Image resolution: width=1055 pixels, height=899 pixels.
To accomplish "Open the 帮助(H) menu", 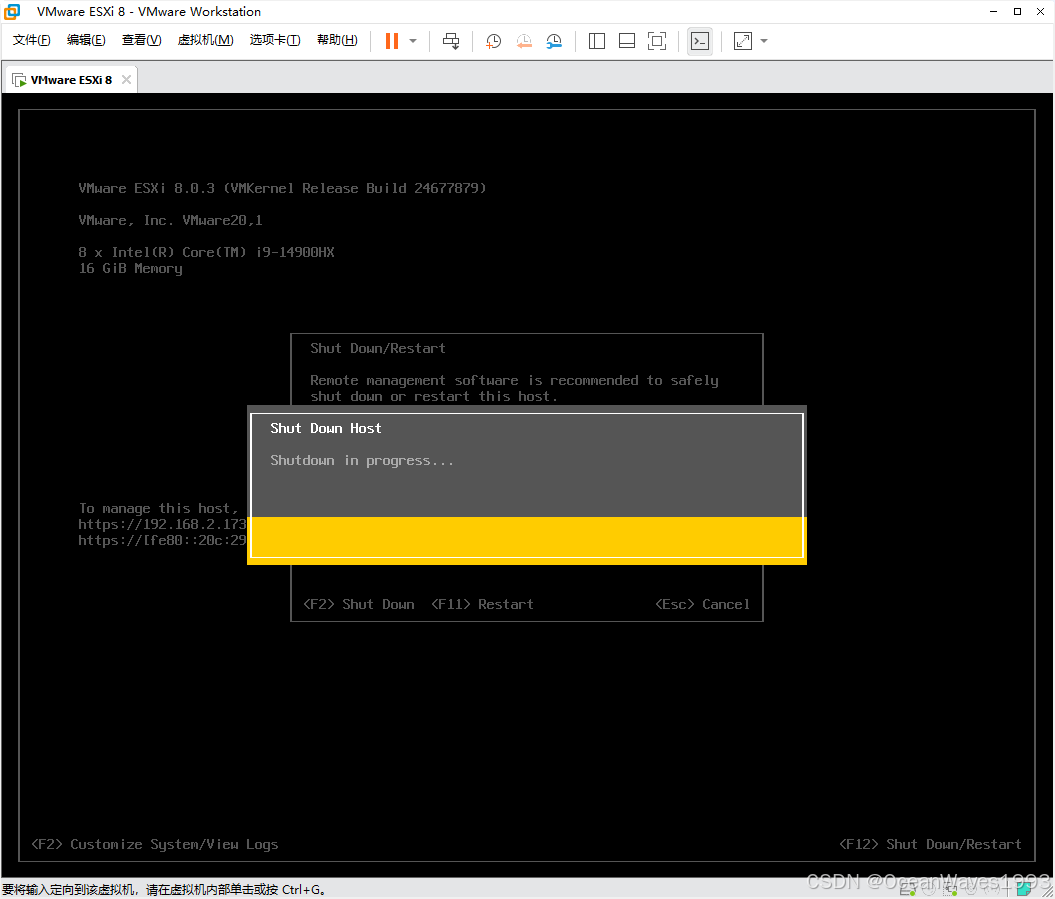I will tap(337, 40).
